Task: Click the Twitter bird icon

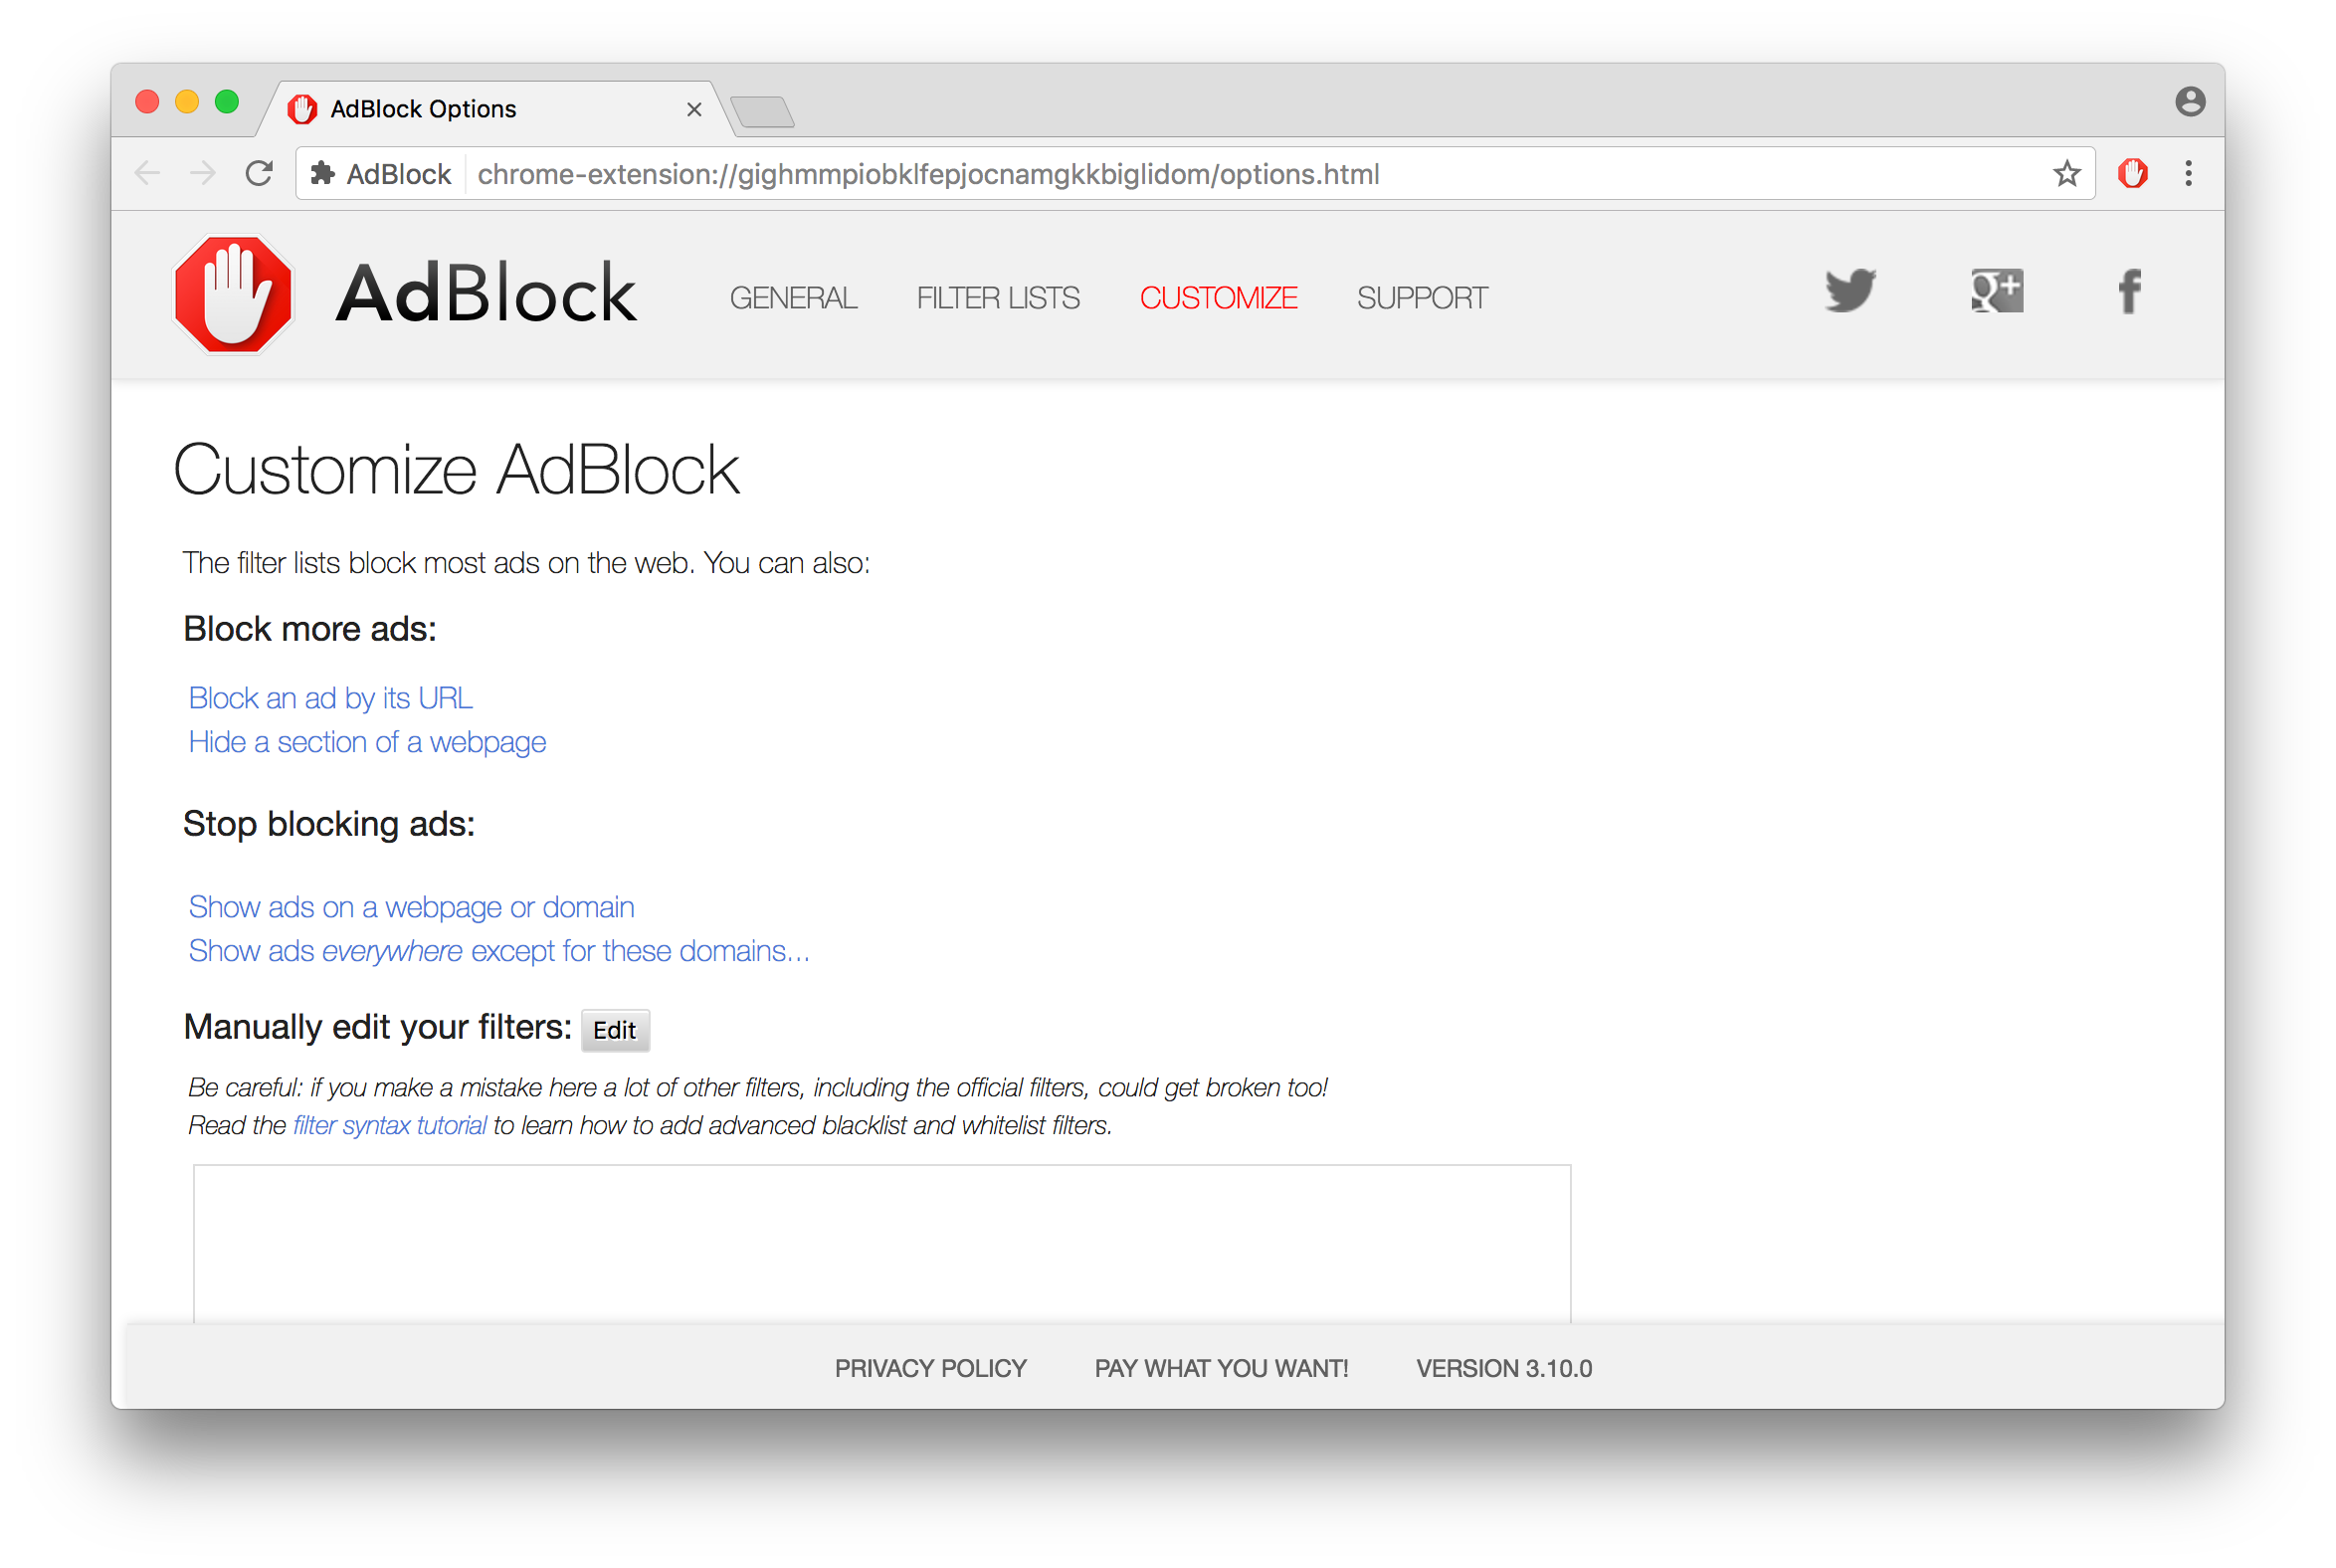Action: pos(1850,291)
